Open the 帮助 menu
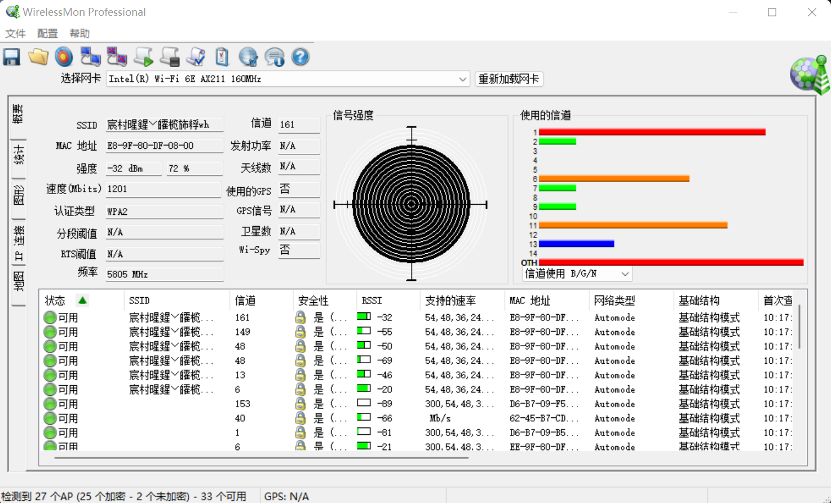This screenshot has width=832, height=504. 80,33
